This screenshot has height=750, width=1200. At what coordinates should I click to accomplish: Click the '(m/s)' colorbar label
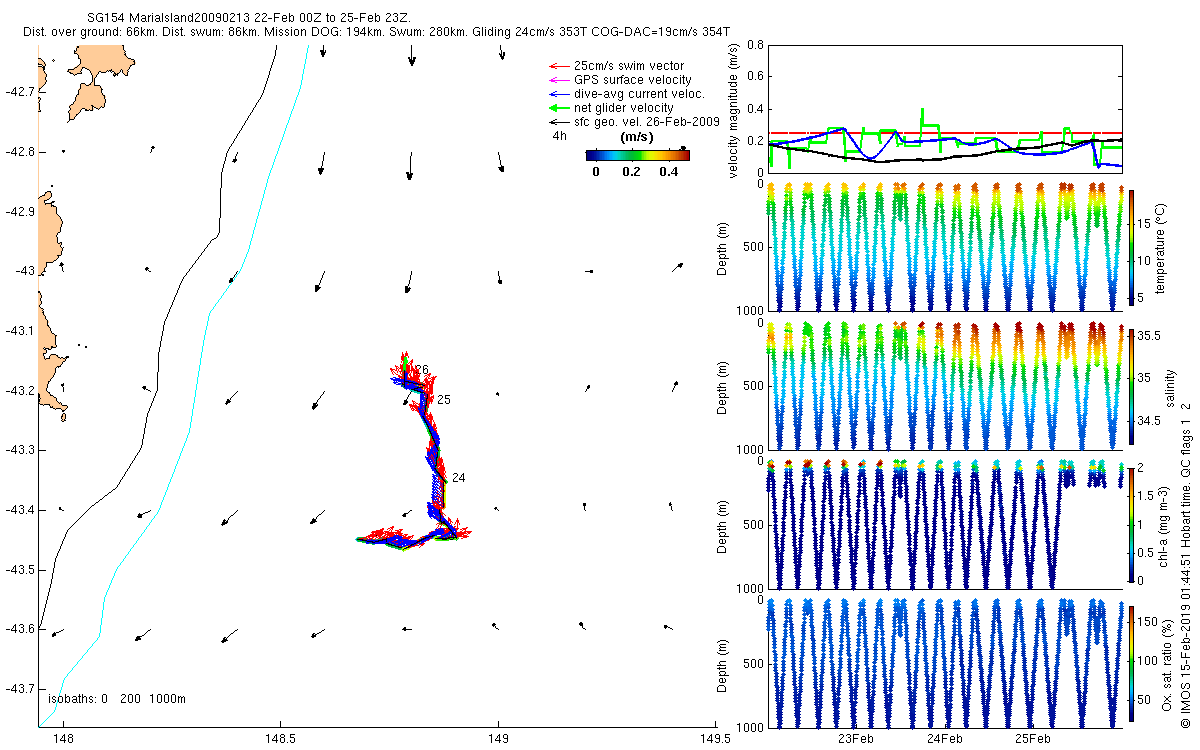coord(637,137)
